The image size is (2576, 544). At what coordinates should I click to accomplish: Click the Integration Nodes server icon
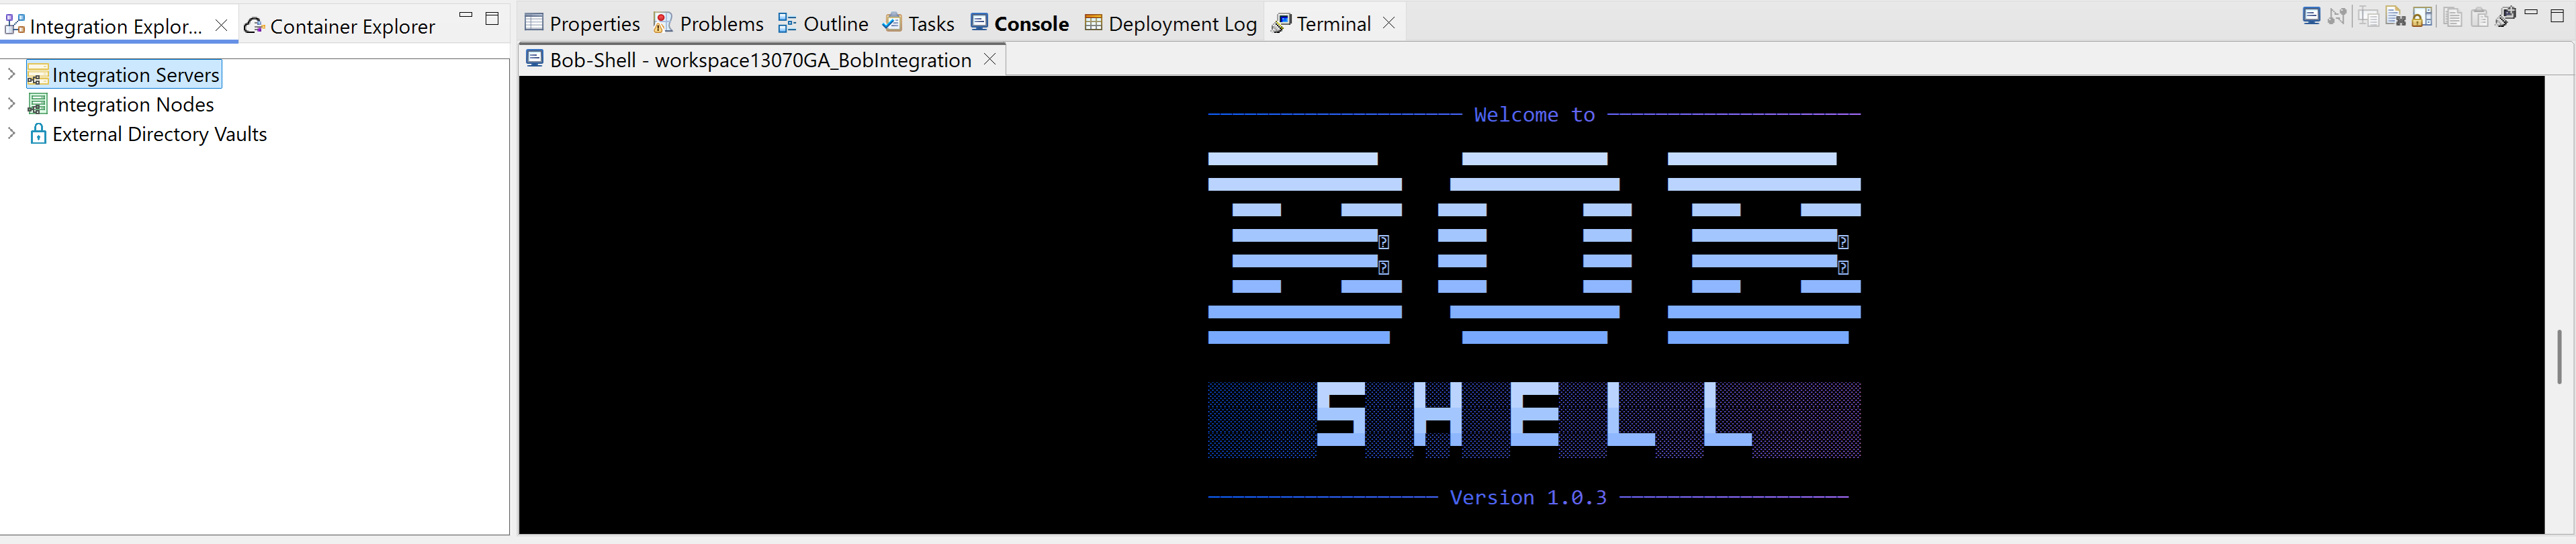coord(38,104)
